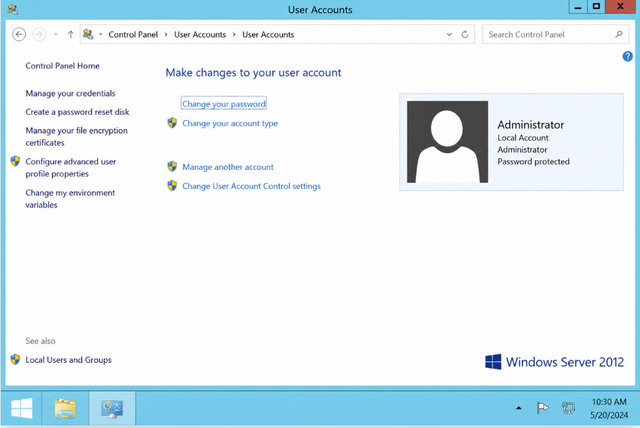
Task: Open the recent locations dropdown arrow
Action: point(56,34)
